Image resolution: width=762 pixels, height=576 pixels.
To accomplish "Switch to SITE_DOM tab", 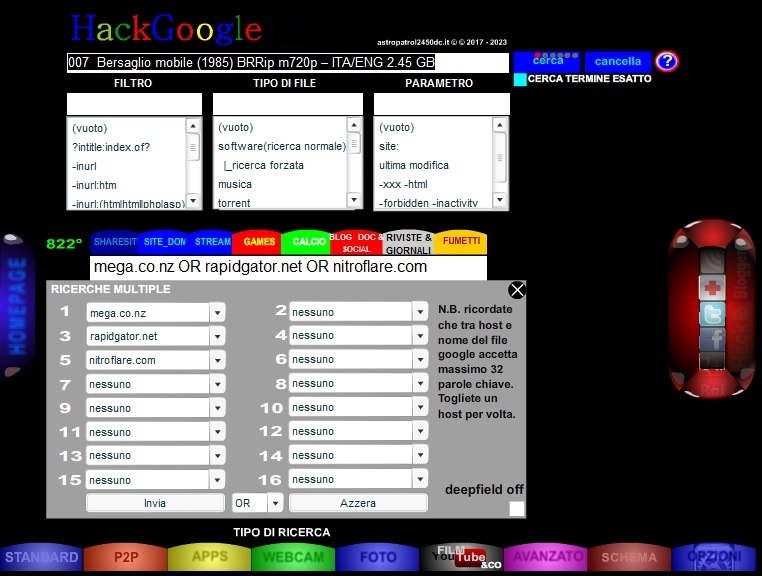I will 164,242.
